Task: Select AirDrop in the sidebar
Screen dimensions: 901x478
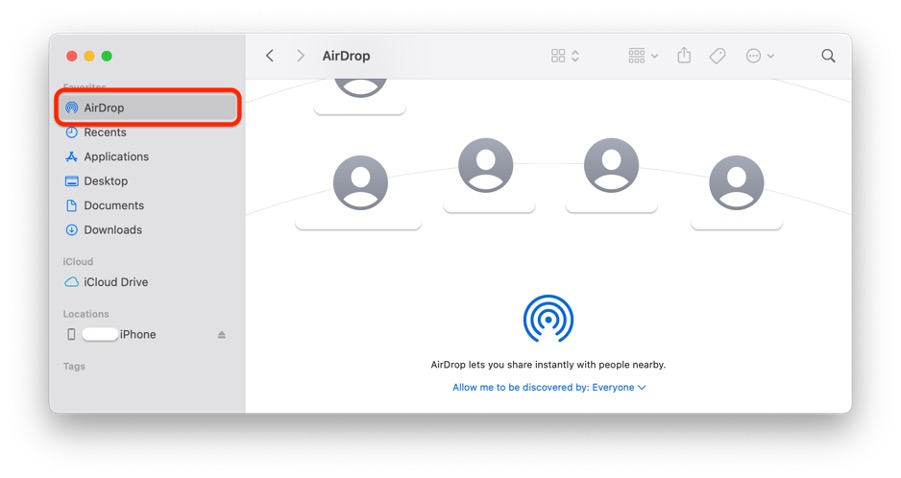Action: 104,108
